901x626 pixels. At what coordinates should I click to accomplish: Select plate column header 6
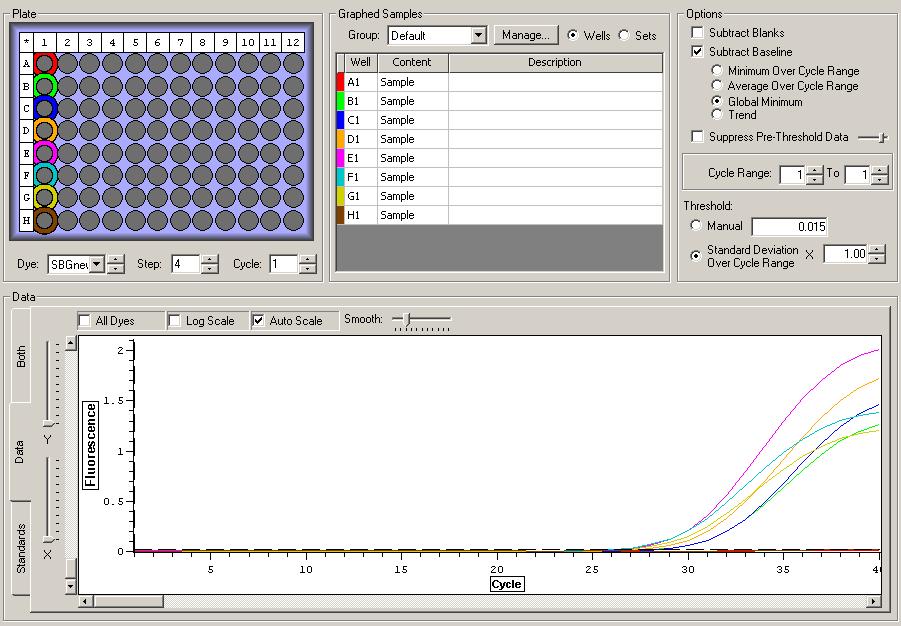pyautogui.click(x=157, y=42)
